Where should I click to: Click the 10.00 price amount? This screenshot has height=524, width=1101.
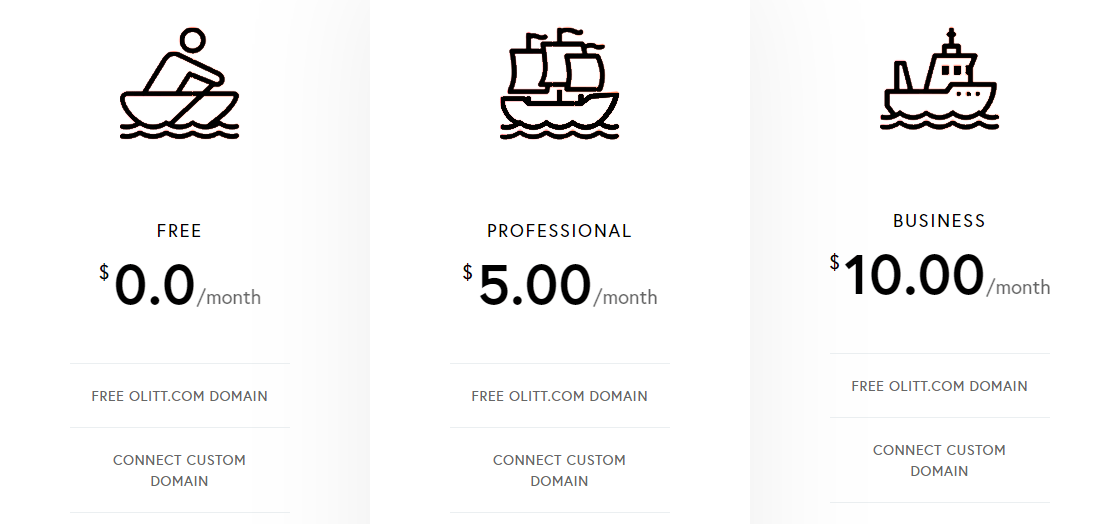coord(914,275)
